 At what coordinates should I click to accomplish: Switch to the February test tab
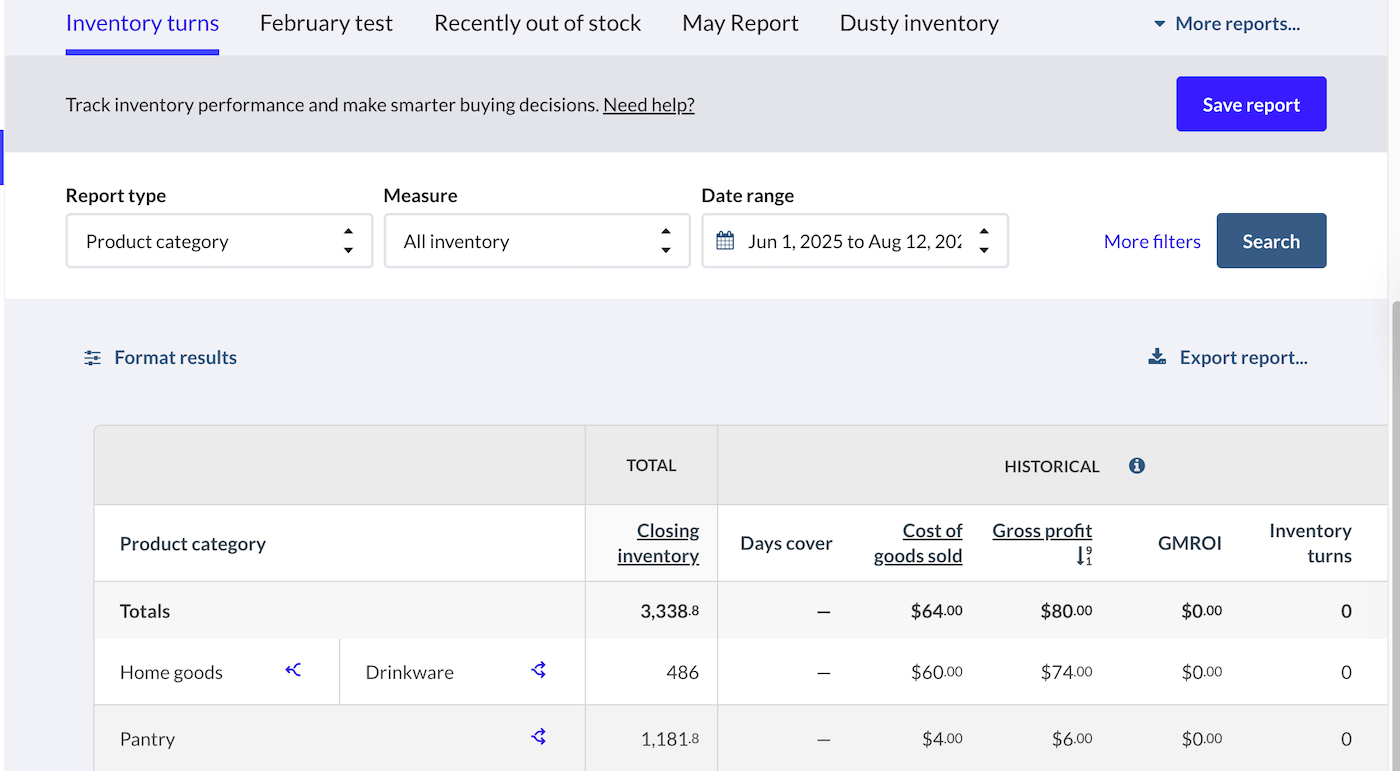tap(326, 23)
